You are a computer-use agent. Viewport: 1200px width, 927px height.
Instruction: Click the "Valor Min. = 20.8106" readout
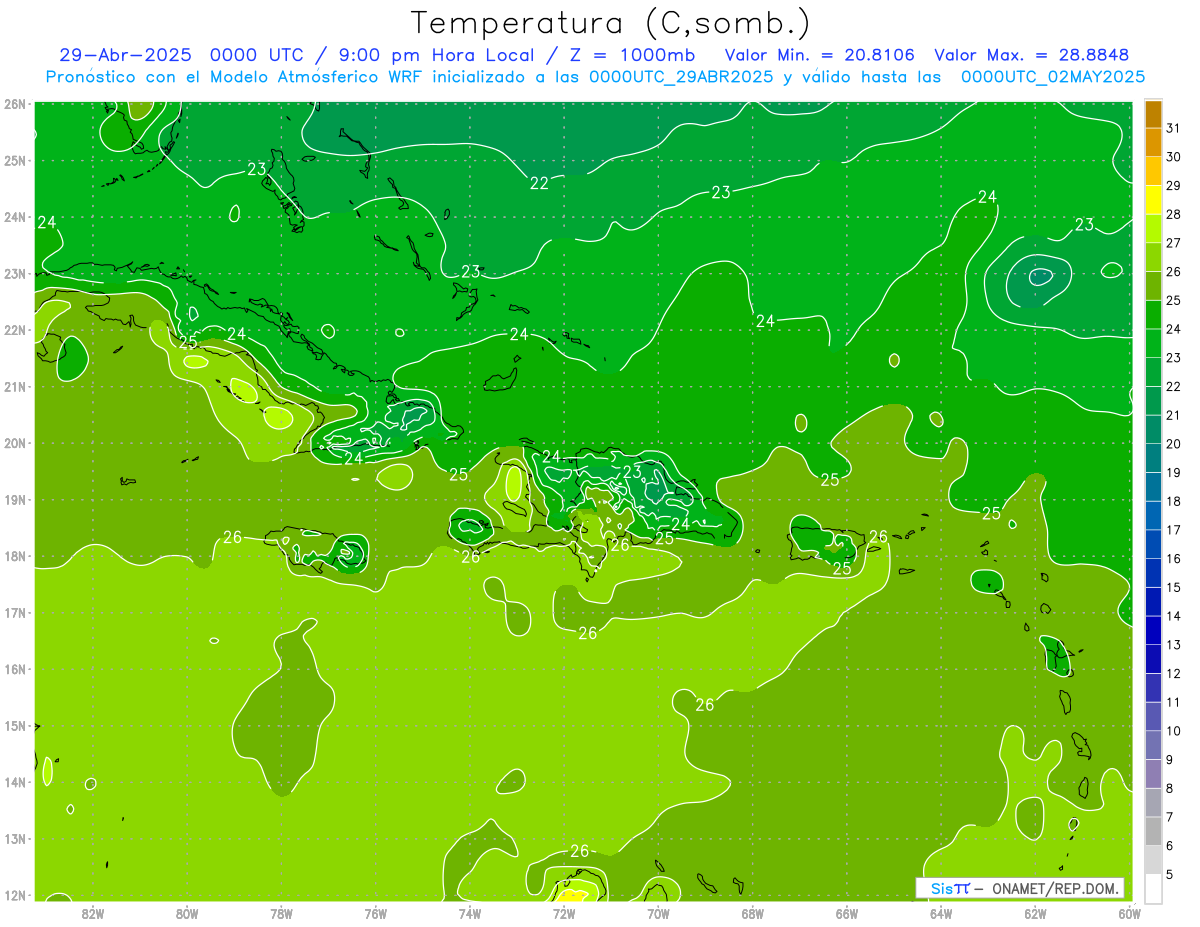818,55
